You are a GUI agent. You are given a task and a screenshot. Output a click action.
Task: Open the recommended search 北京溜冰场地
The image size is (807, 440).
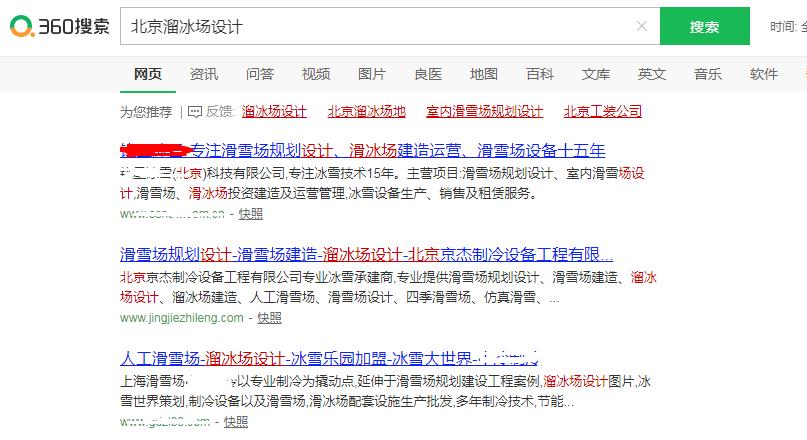click(367, 112)
